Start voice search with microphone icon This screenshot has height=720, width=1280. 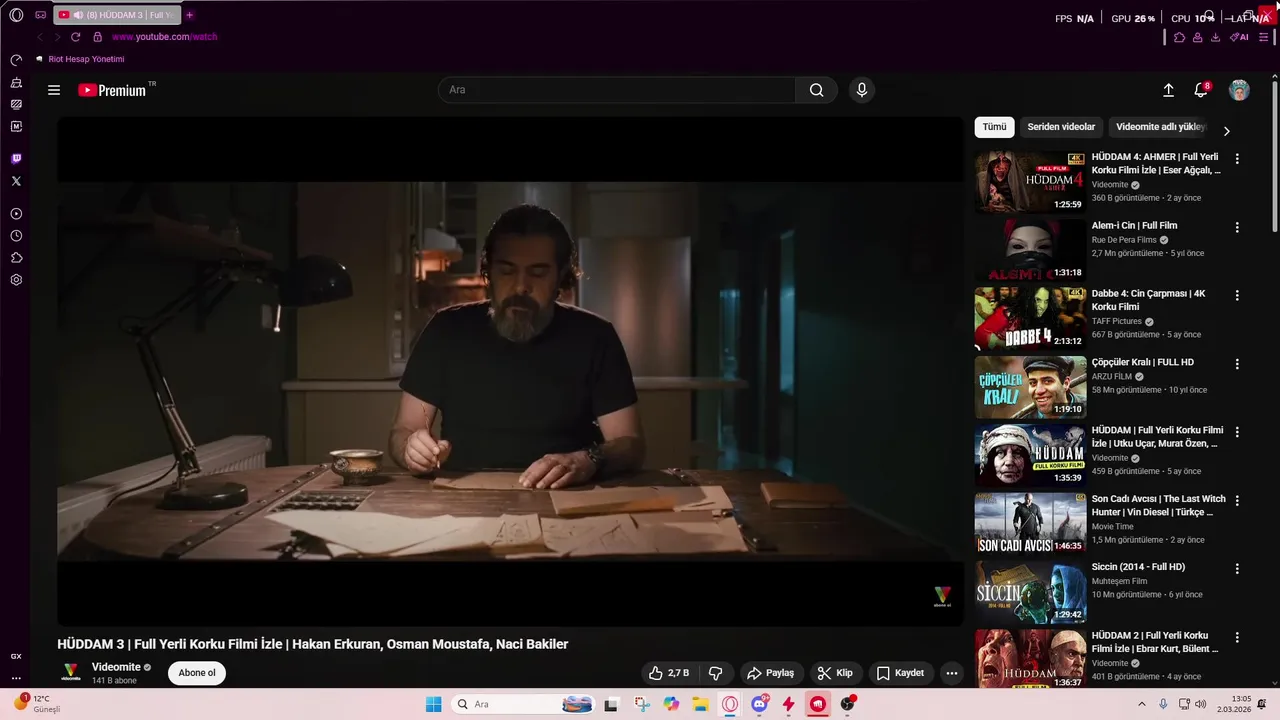tap(862, 90)
